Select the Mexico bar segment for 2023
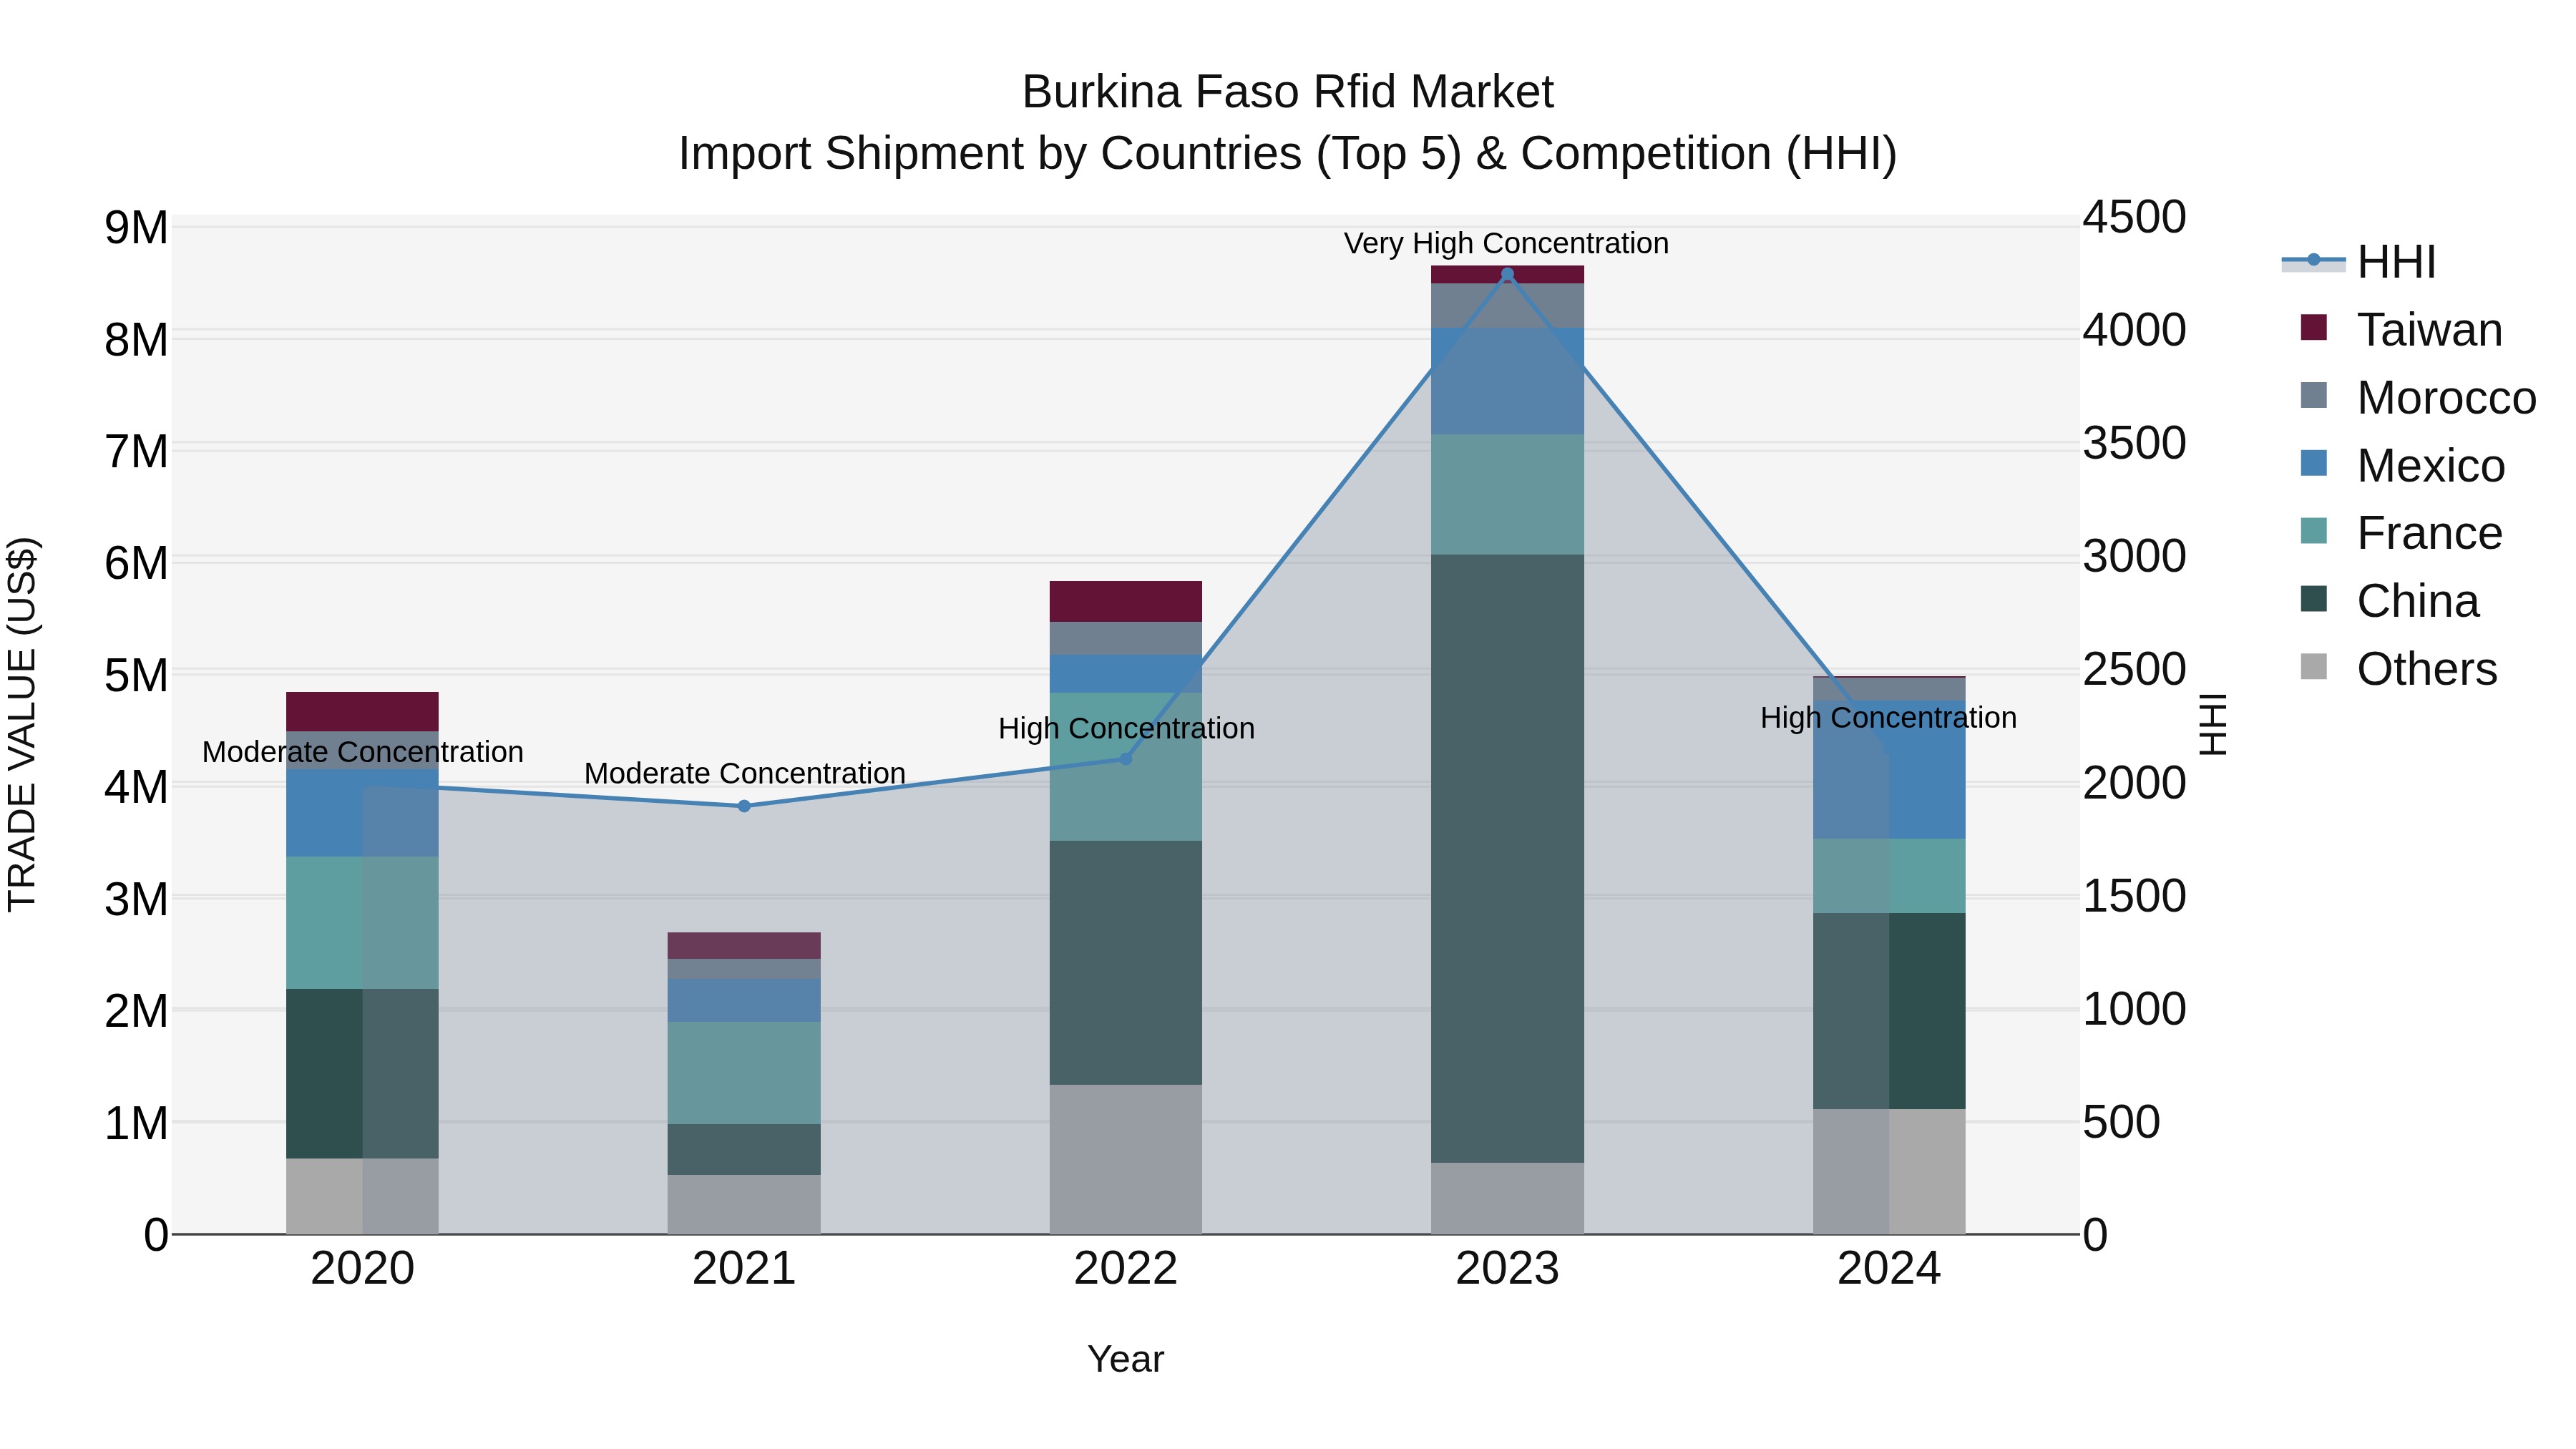This screenshot has width=2576, height=1449. (1507, 381)
